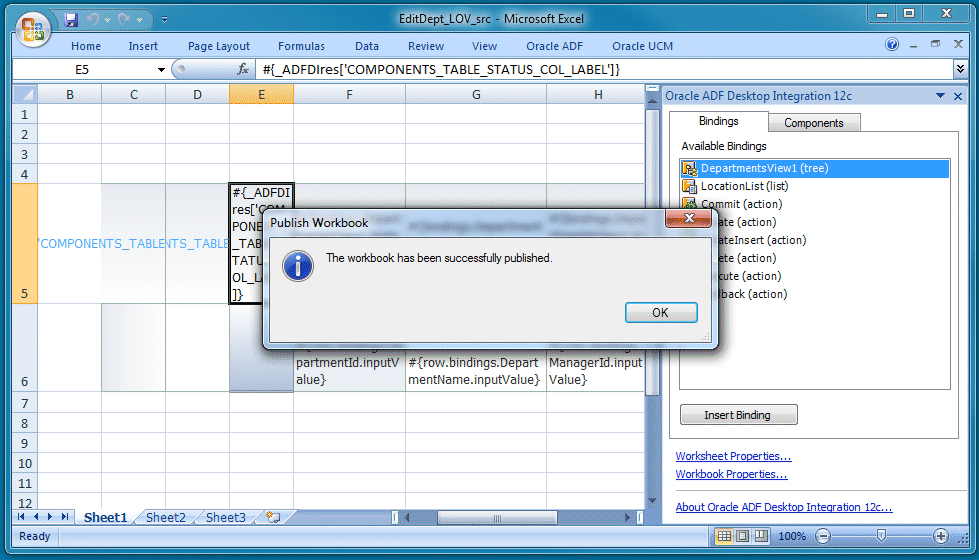
Task: Close the Publish Workbook dialog
Action: (689, 218)
